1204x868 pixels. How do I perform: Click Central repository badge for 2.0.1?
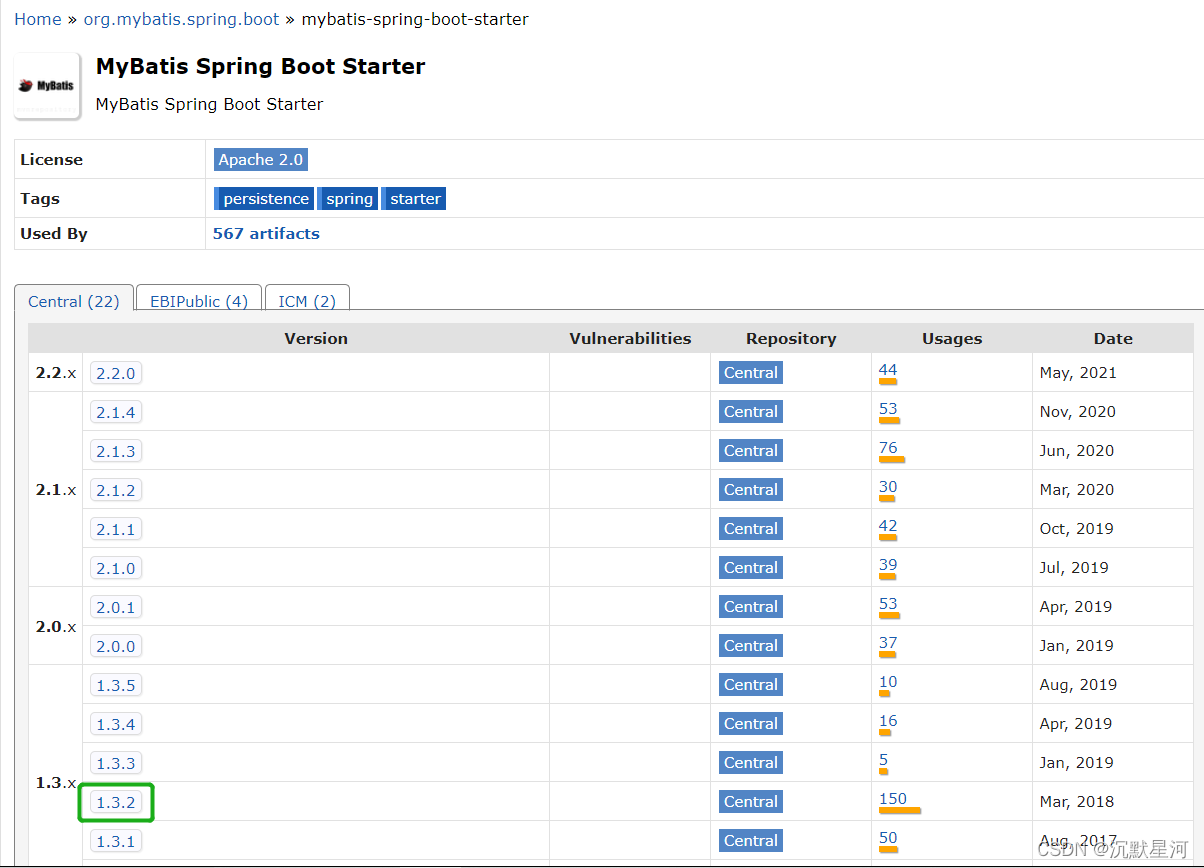(751, 607)
